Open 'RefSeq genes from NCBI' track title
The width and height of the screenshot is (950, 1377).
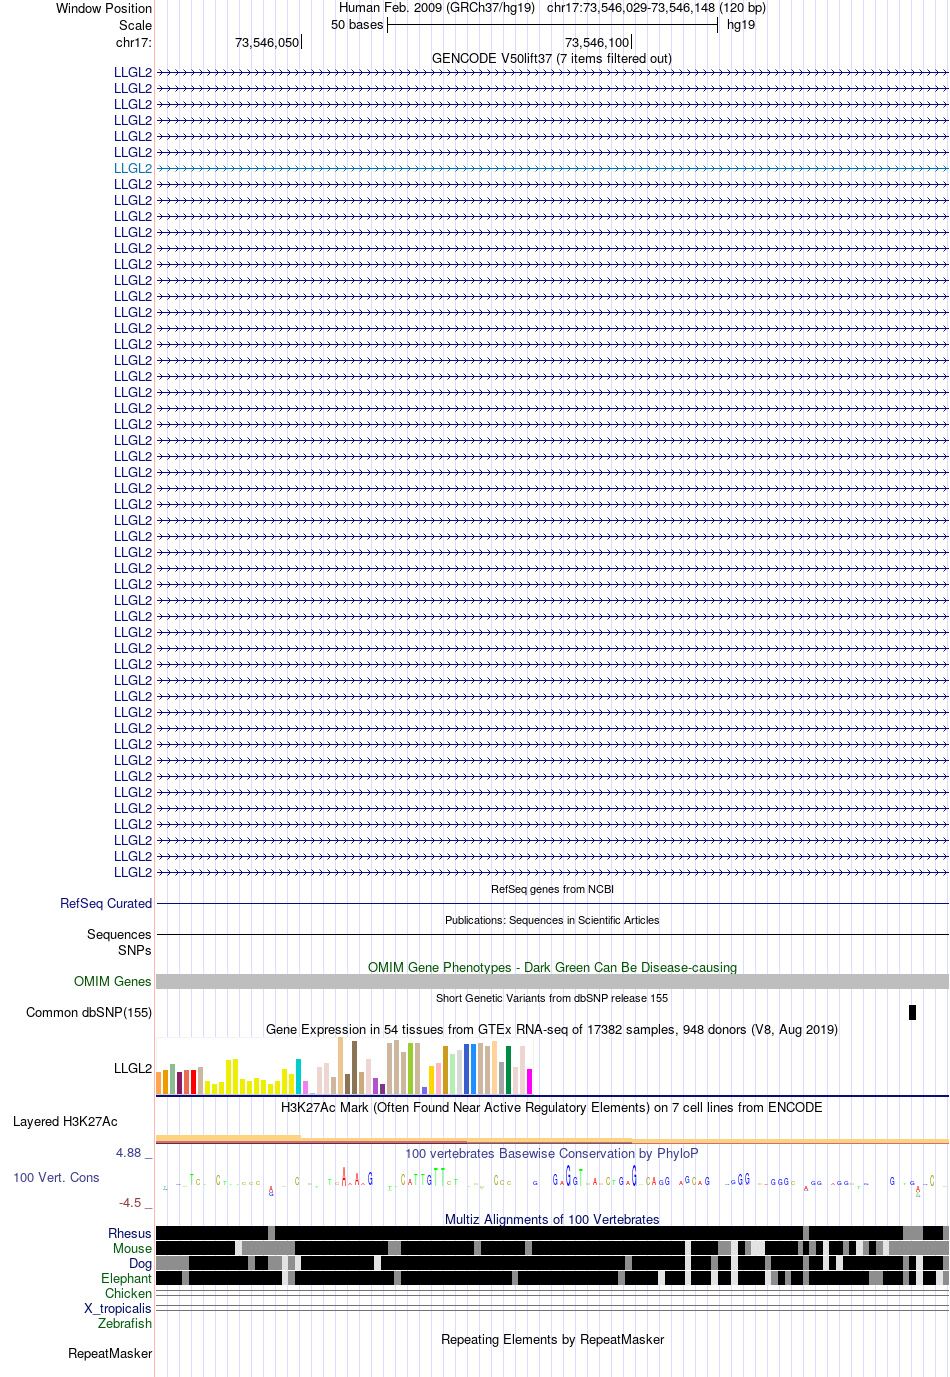pyautogui.click(x=552, y=889)
